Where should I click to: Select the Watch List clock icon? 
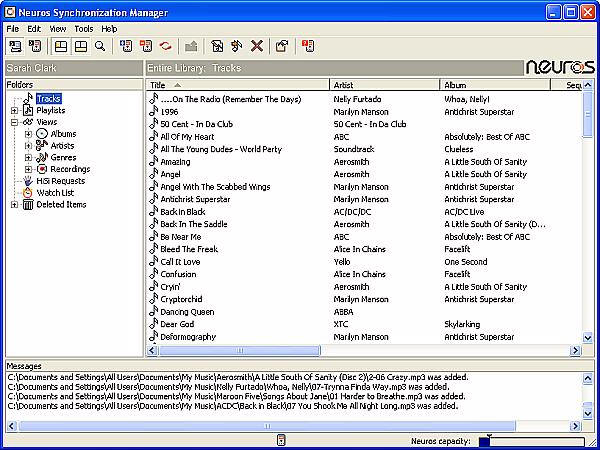click(x=27, y=192)
